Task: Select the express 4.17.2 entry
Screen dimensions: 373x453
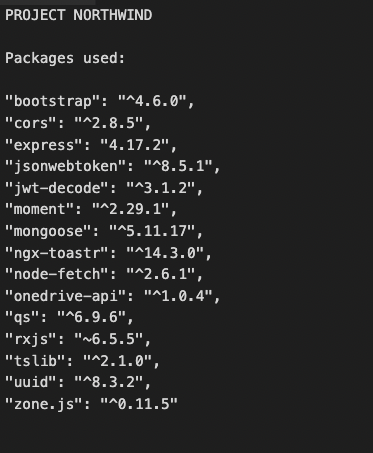Action: 91,145
